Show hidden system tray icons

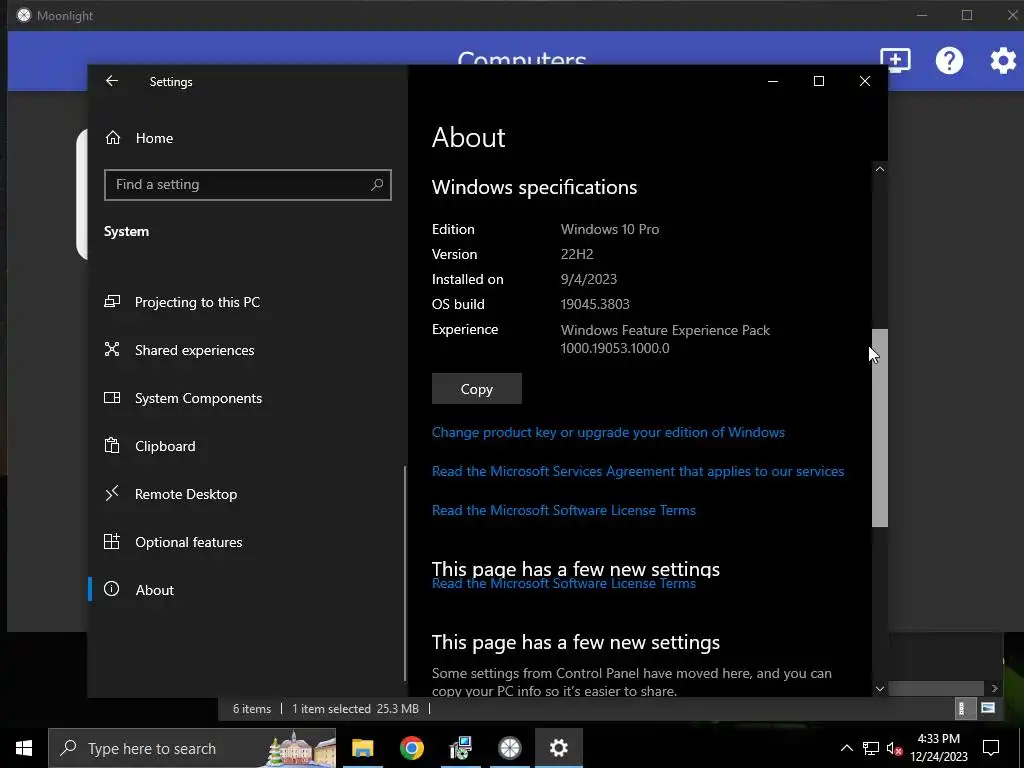[846, 748]
